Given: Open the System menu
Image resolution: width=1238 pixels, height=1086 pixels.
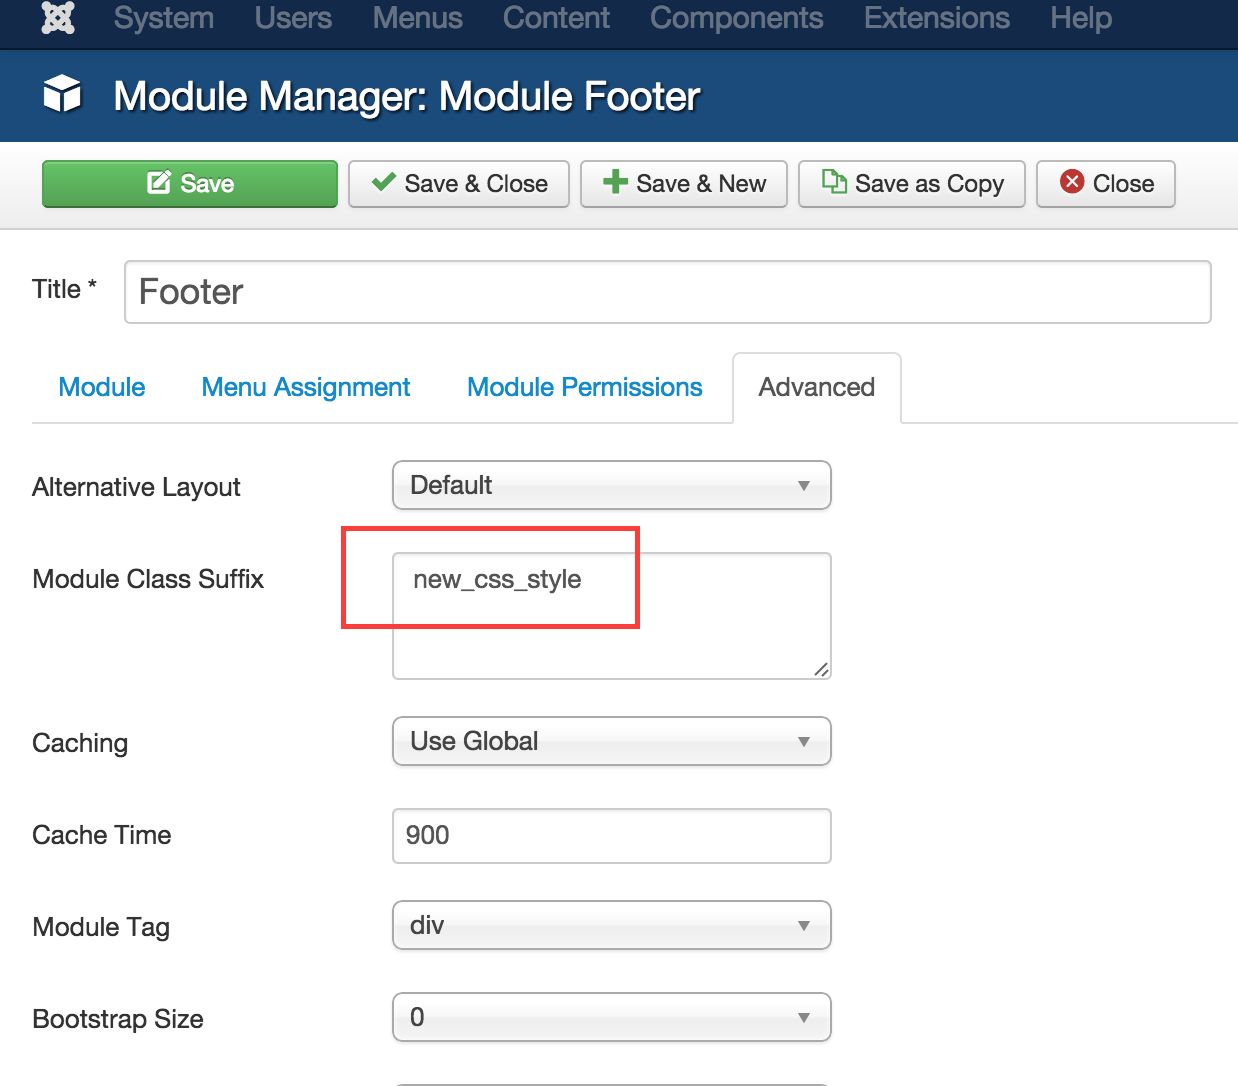Looking at the screenshot, I should pos(164,18).
